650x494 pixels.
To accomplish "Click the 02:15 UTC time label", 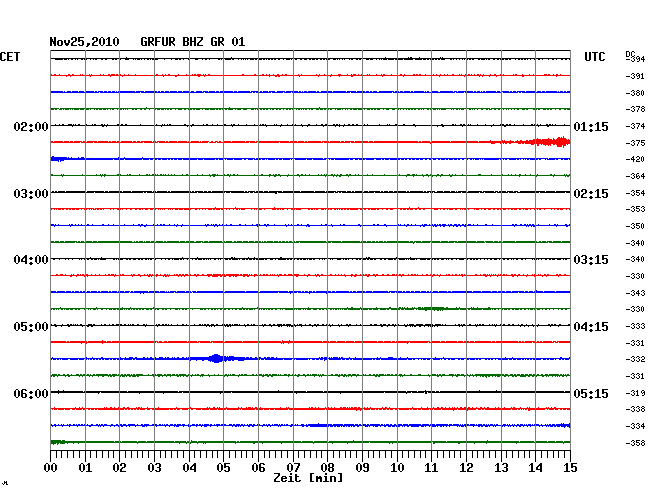I will tap(591, 194).
